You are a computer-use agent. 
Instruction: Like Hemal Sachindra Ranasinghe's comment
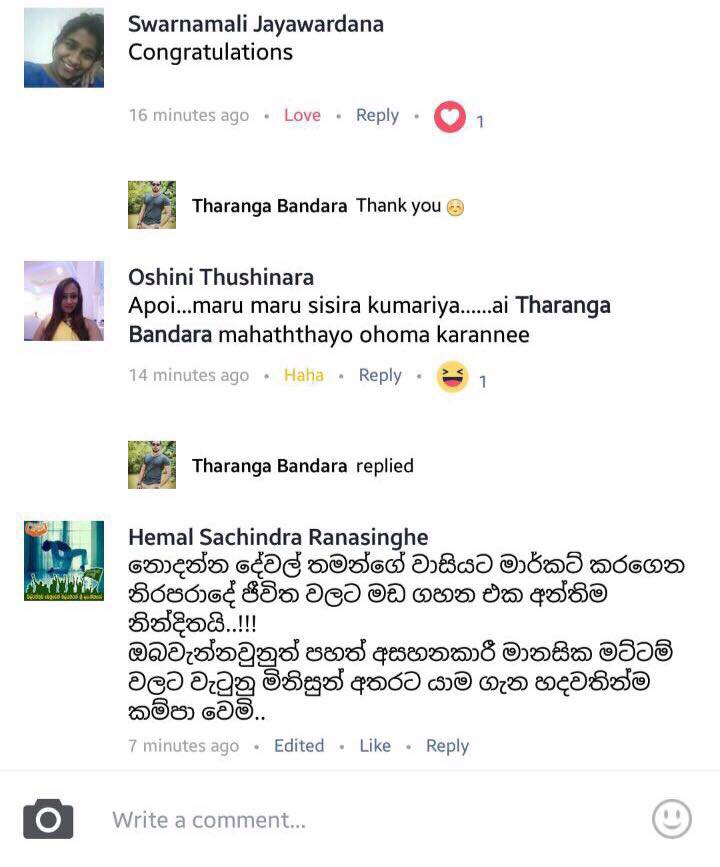[375, 745]
